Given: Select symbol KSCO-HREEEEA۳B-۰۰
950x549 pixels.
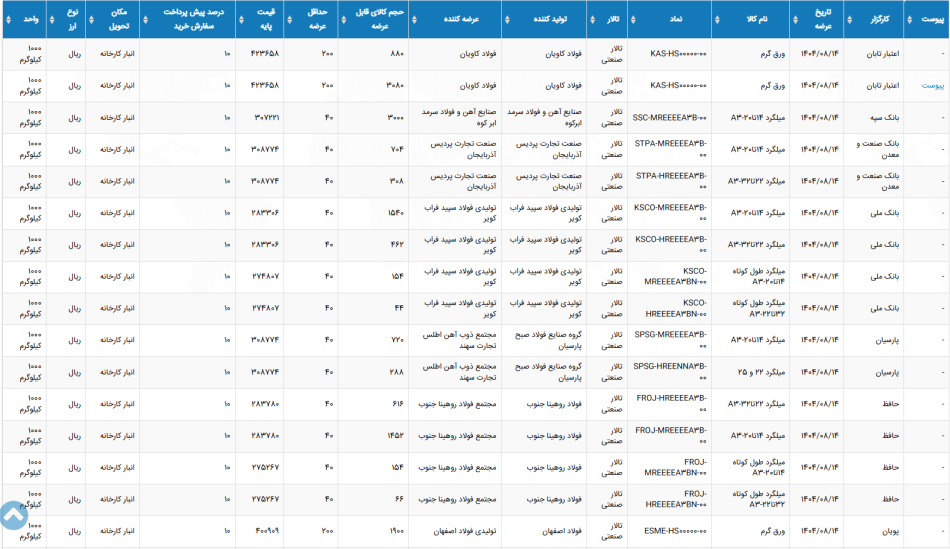Looking at the screenshot, I should pyautogui.click(x=671, y=245).
